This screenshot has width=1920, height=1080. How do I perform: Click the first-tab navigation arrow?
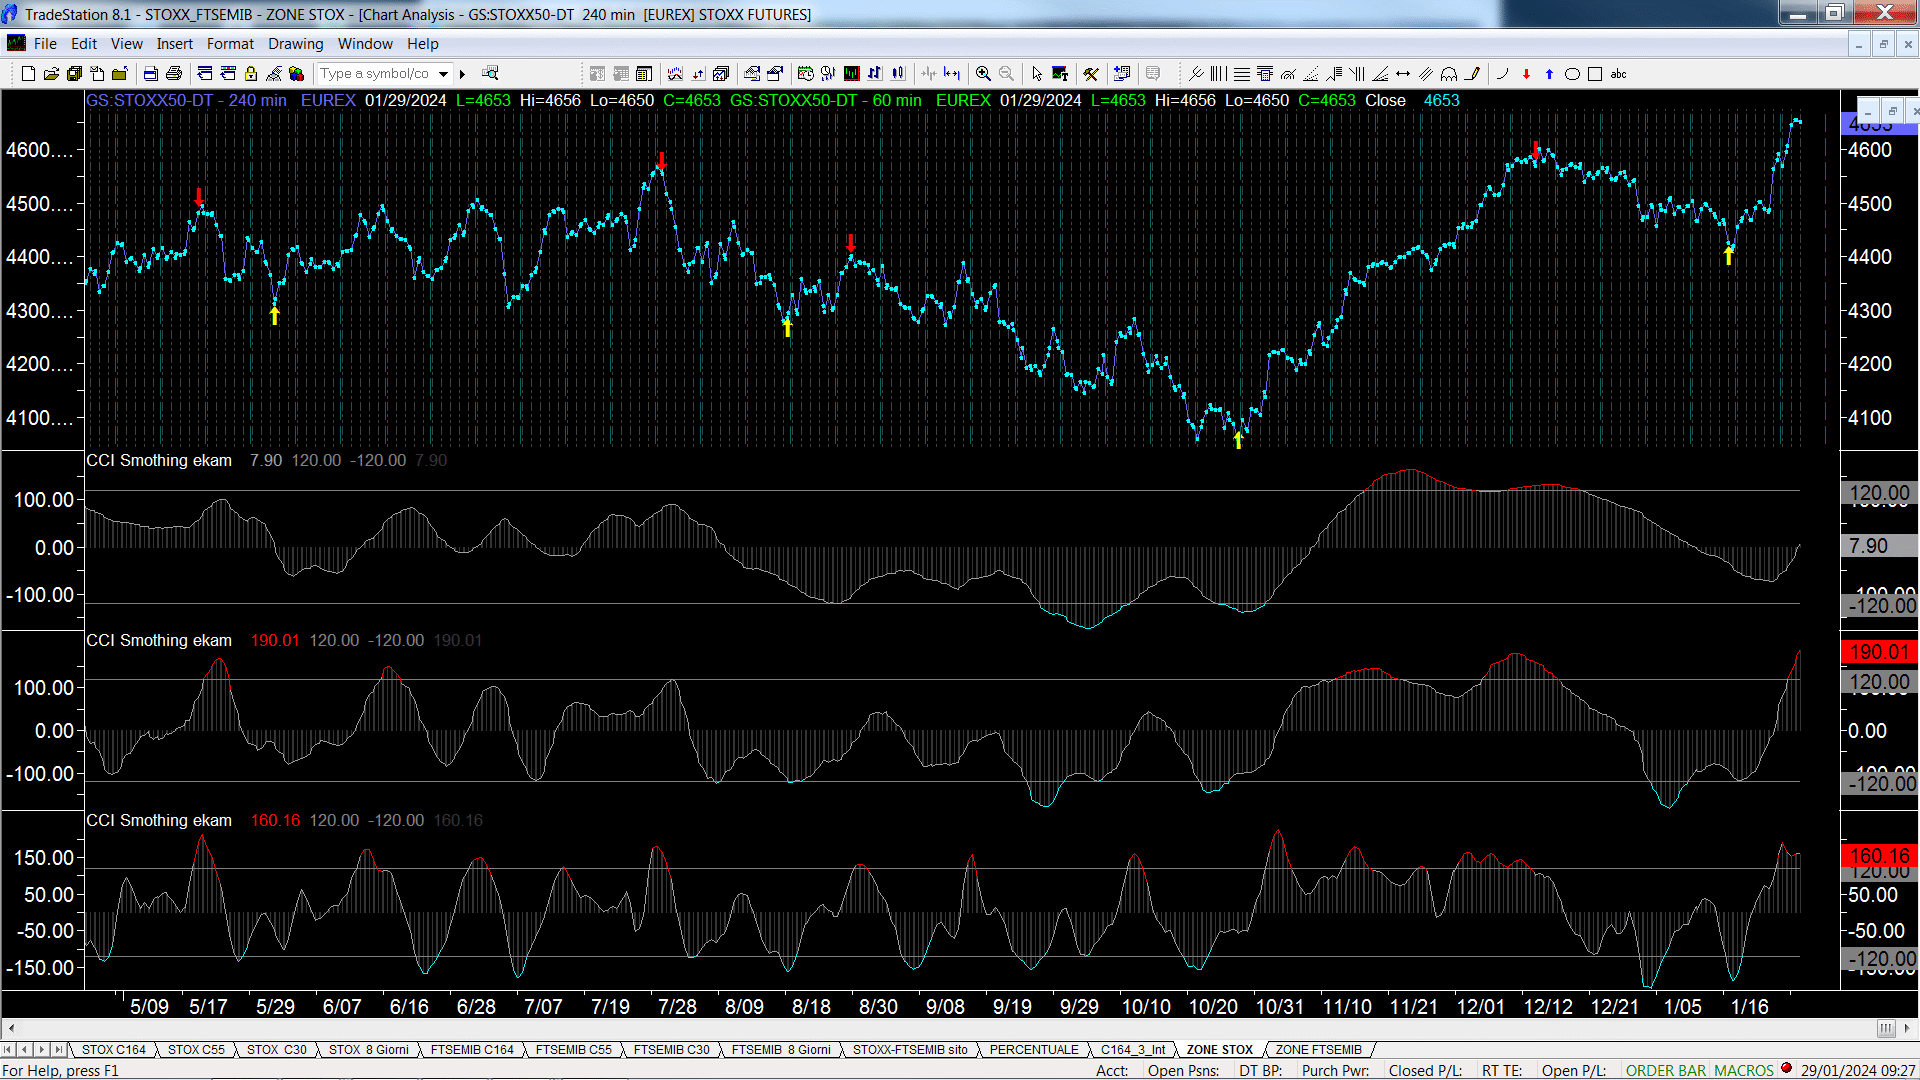coord(8,1050)
